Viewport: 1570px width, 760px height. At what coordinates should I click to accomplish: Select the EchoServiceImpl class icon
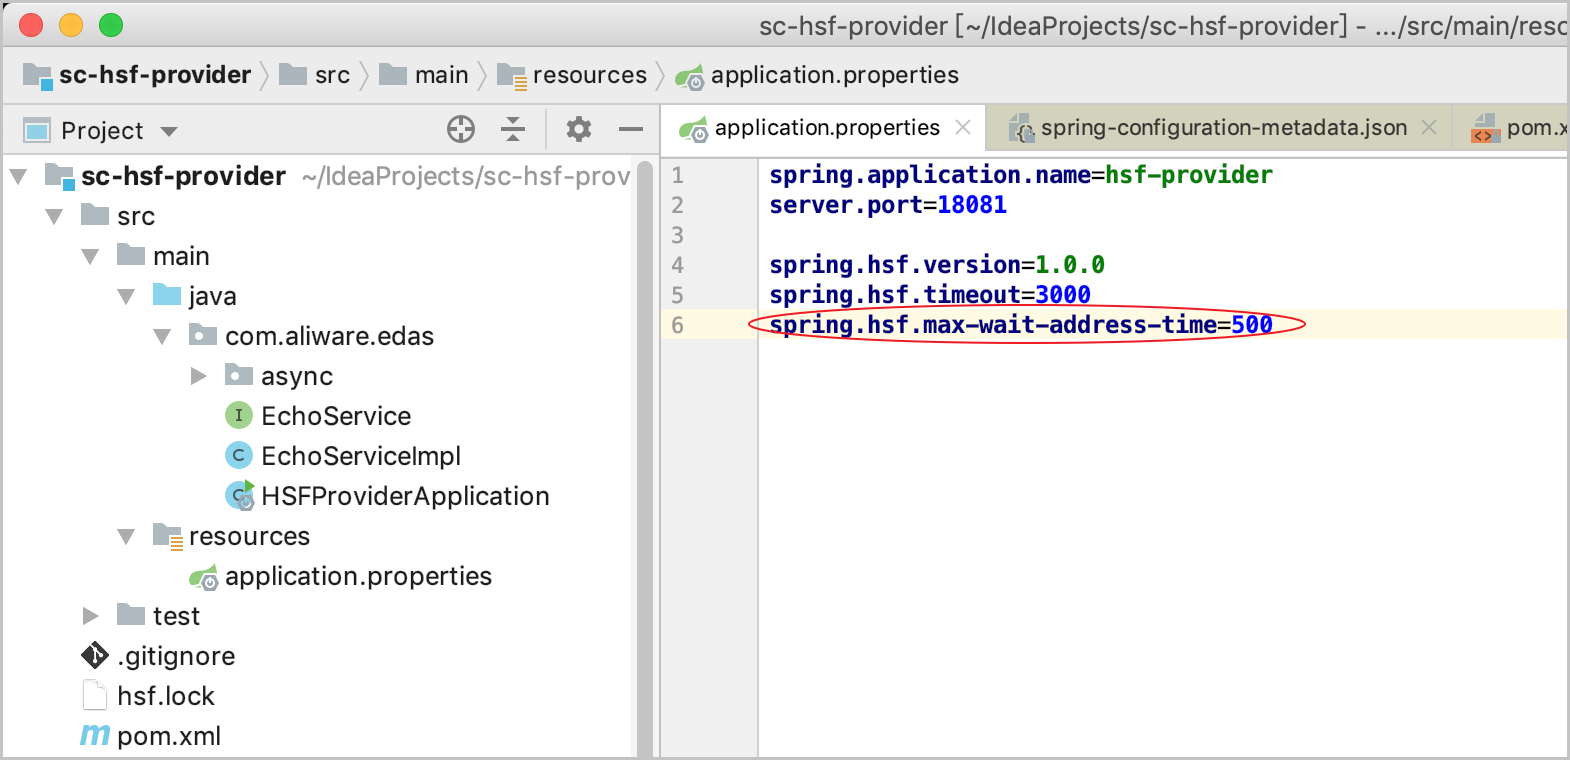tap(238, 456)
